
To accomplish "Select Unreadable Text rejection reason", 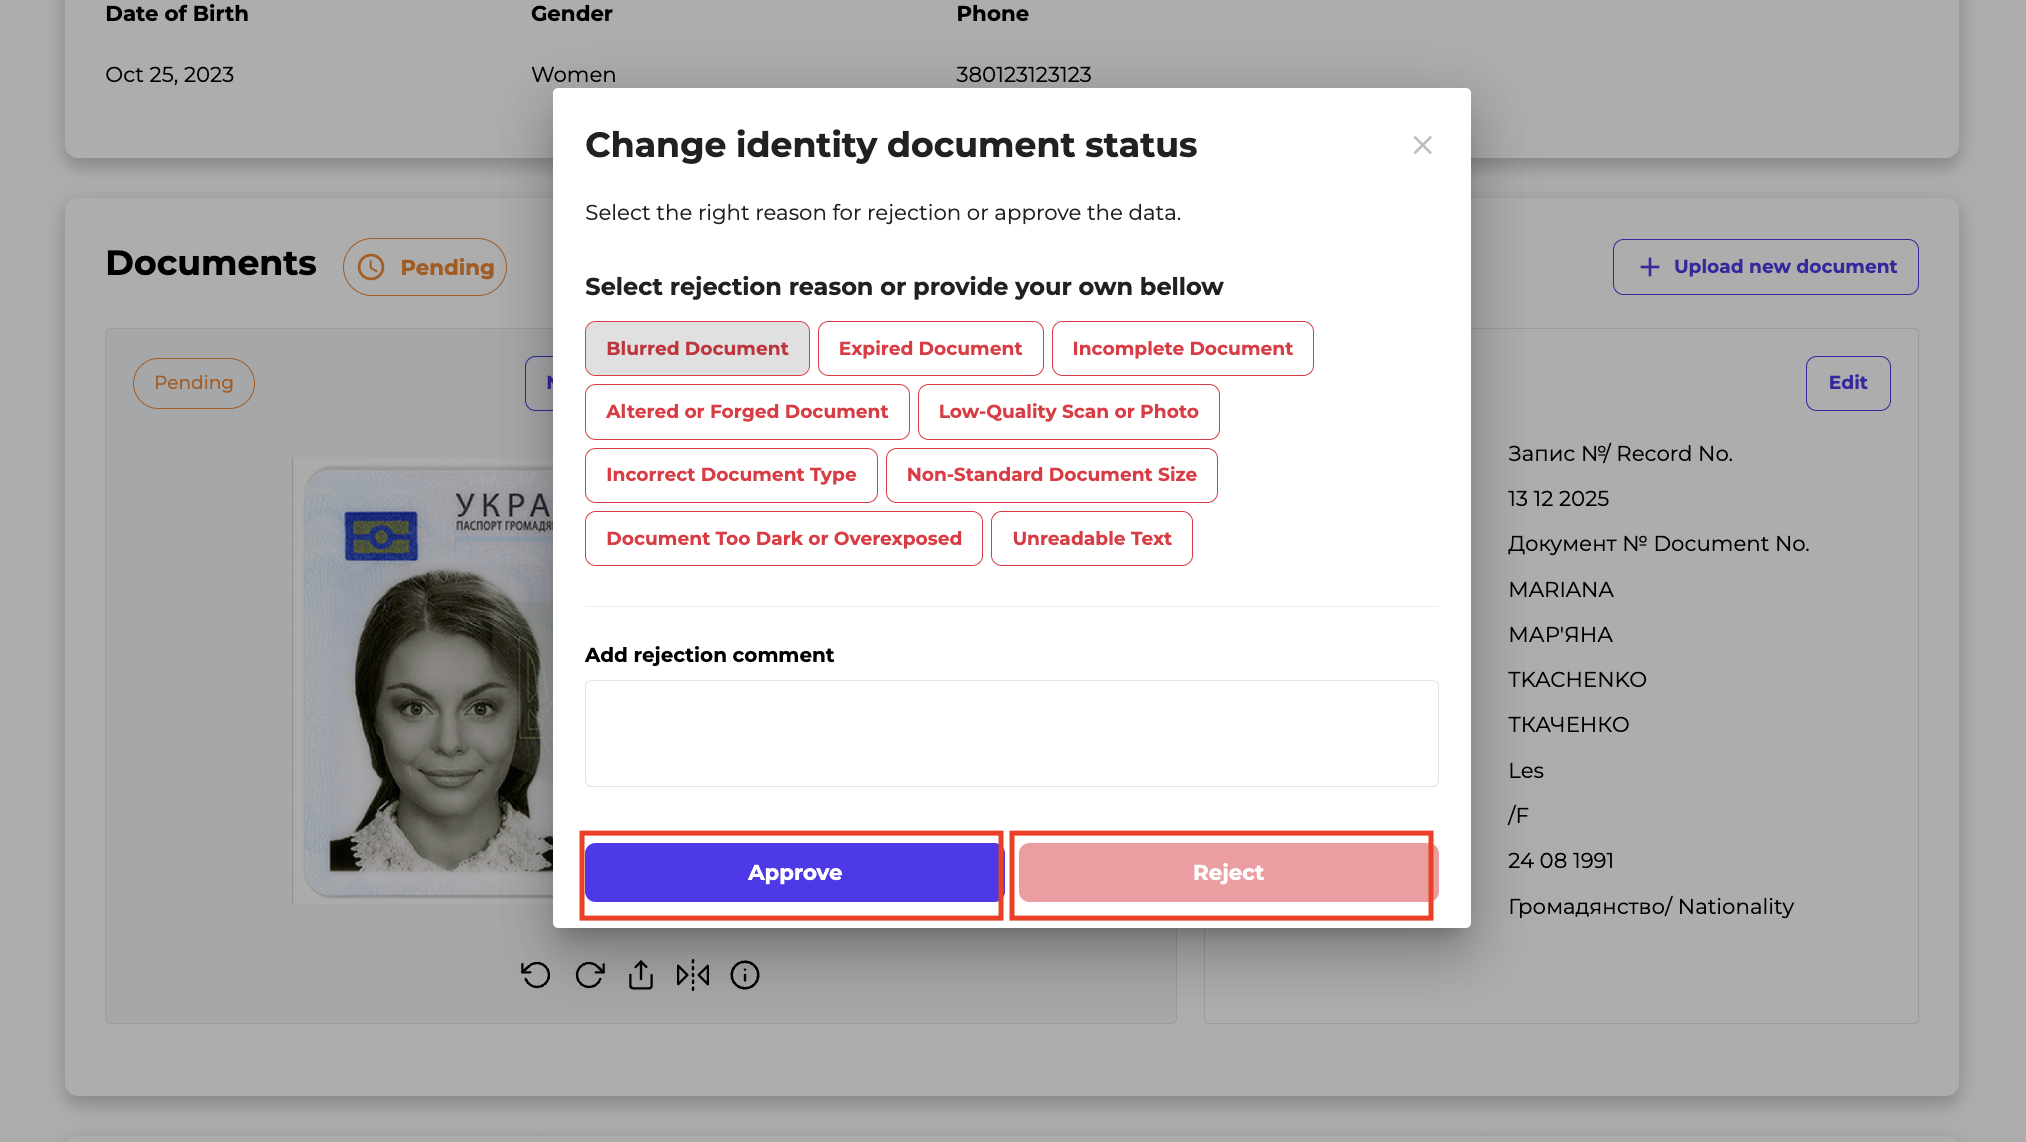I will [x=1091, y=538].
